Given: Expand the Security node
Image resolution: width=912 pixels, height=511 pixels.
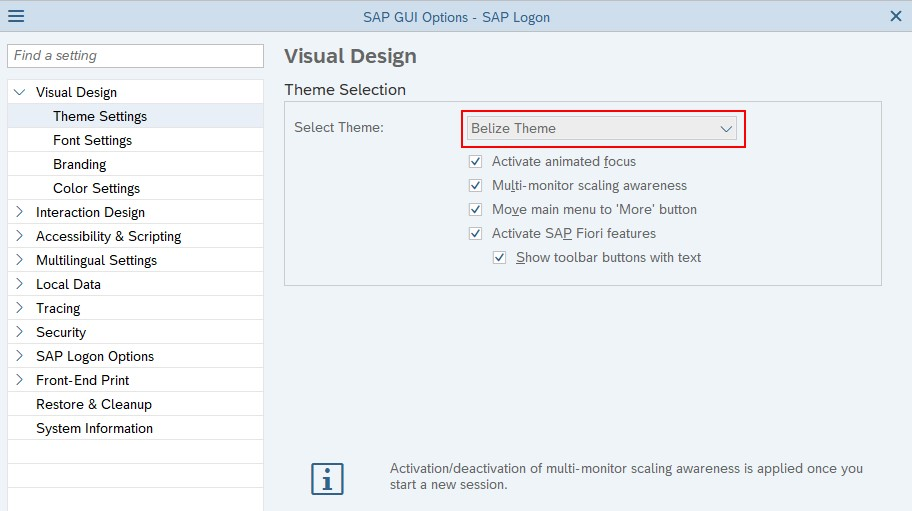Looking at the screenshot, I should click(x=19, y=332).
